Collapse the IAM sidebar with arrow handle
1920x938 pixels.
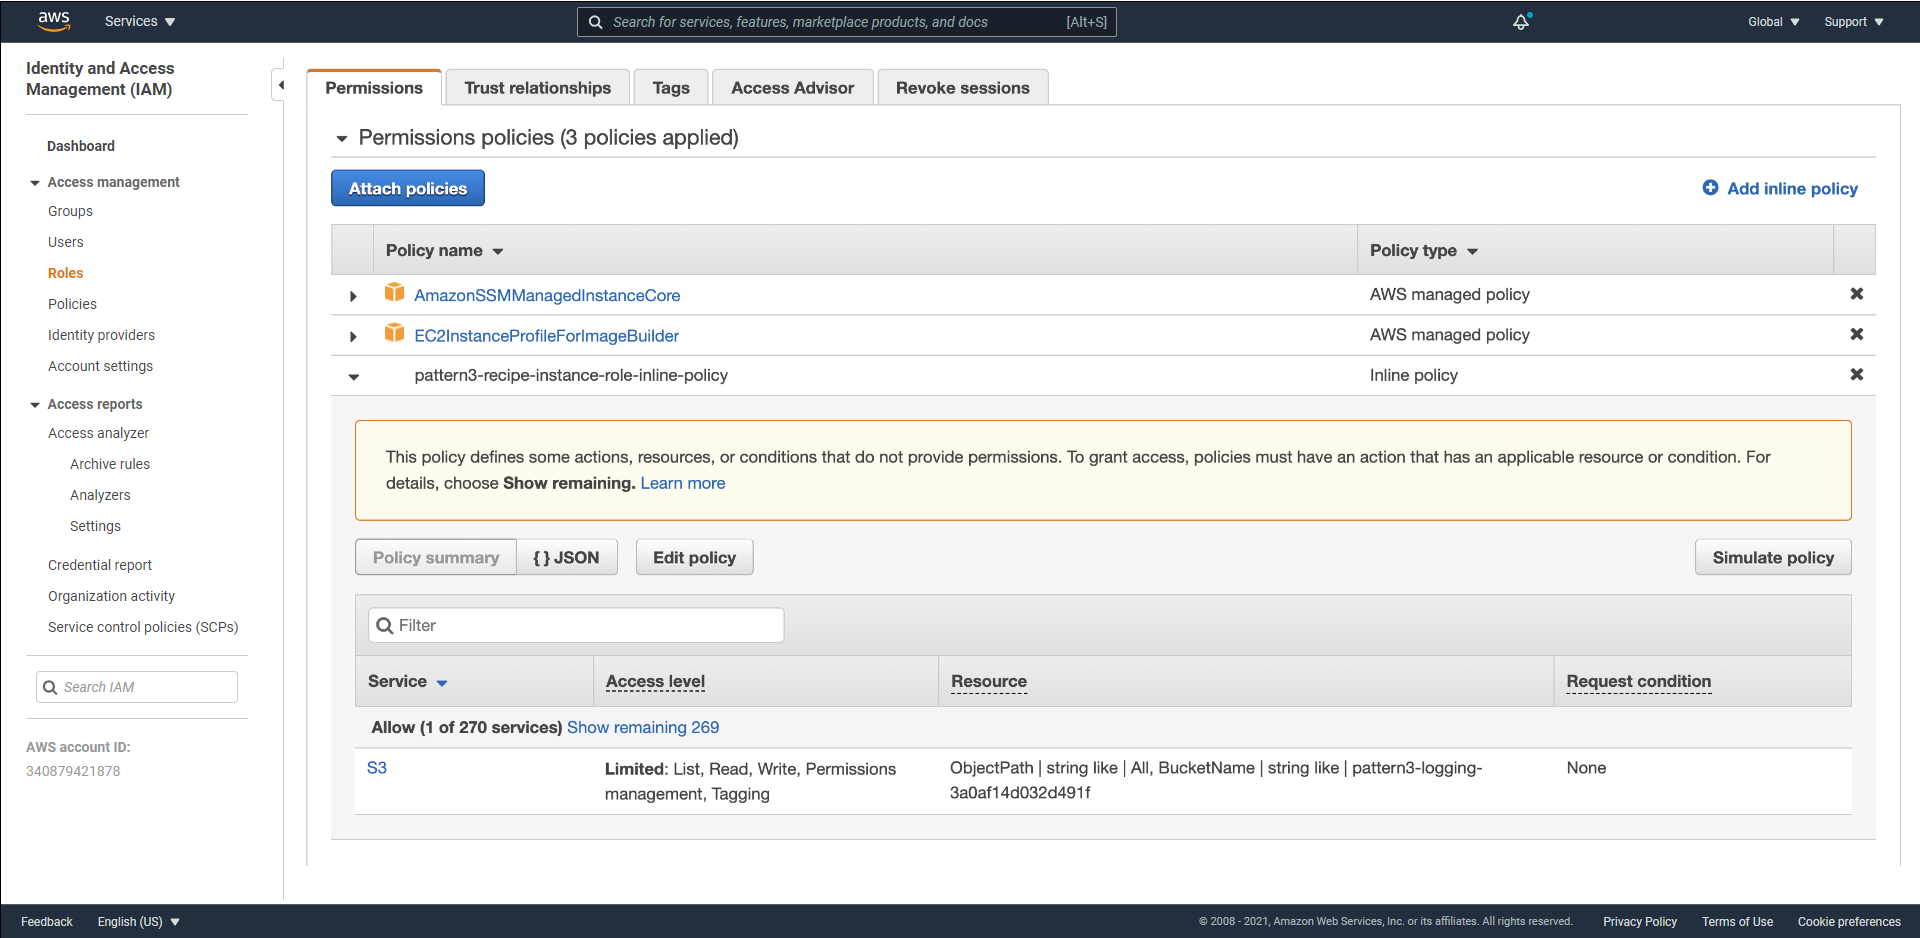pos(281,85)
